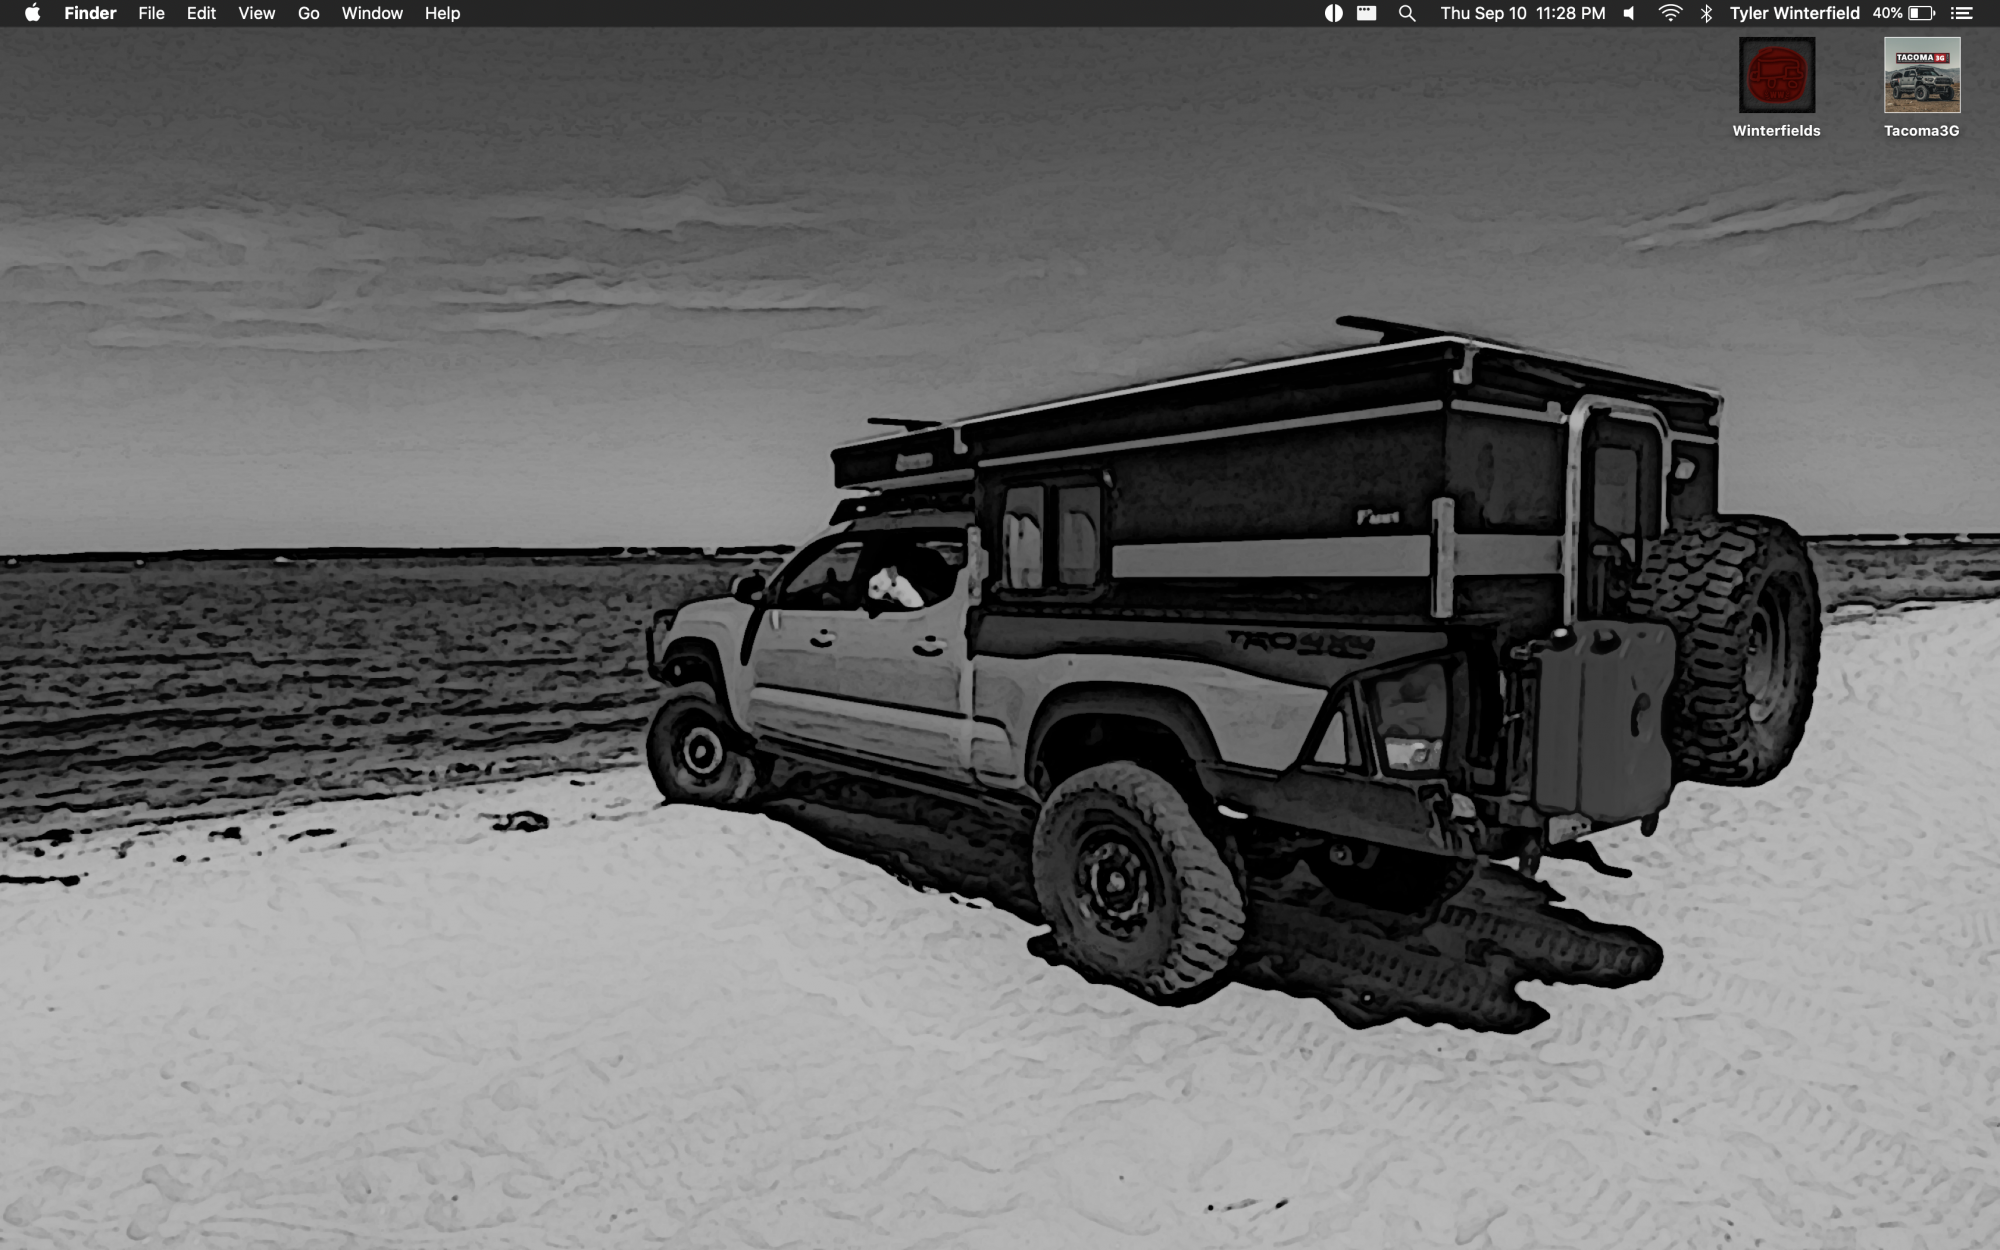
Task: Click the Tacoma3G icon label
Action: point(1922,131)
